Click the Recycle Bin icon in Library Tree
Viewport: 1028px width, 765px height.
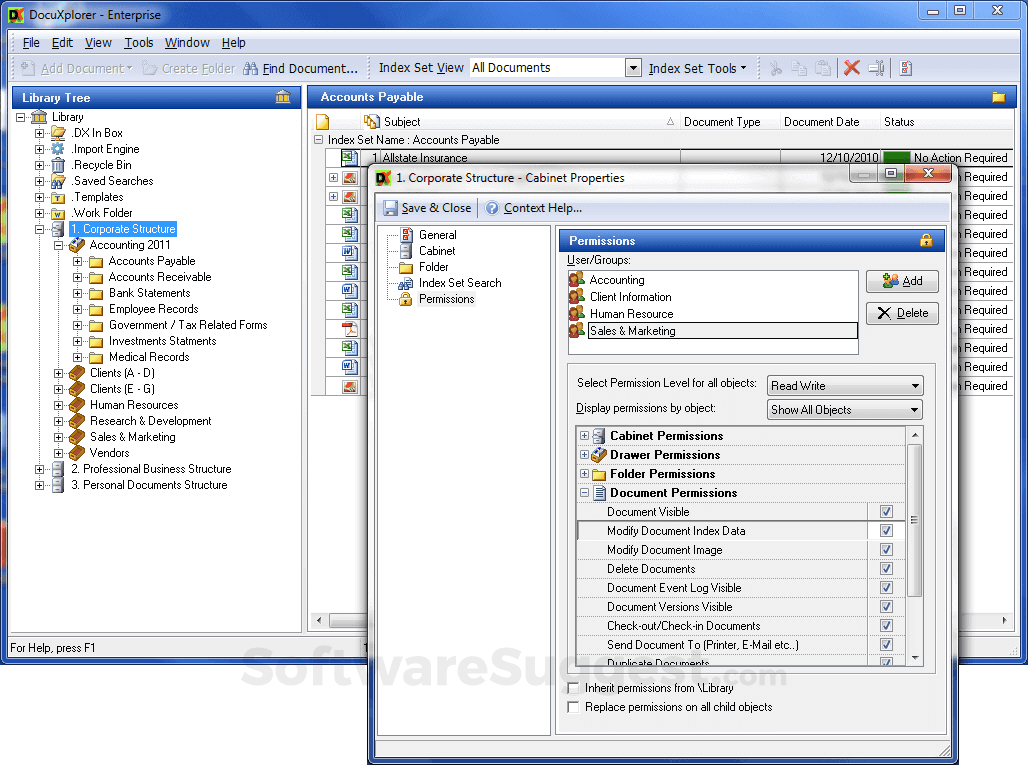click(x=58, y=165)
